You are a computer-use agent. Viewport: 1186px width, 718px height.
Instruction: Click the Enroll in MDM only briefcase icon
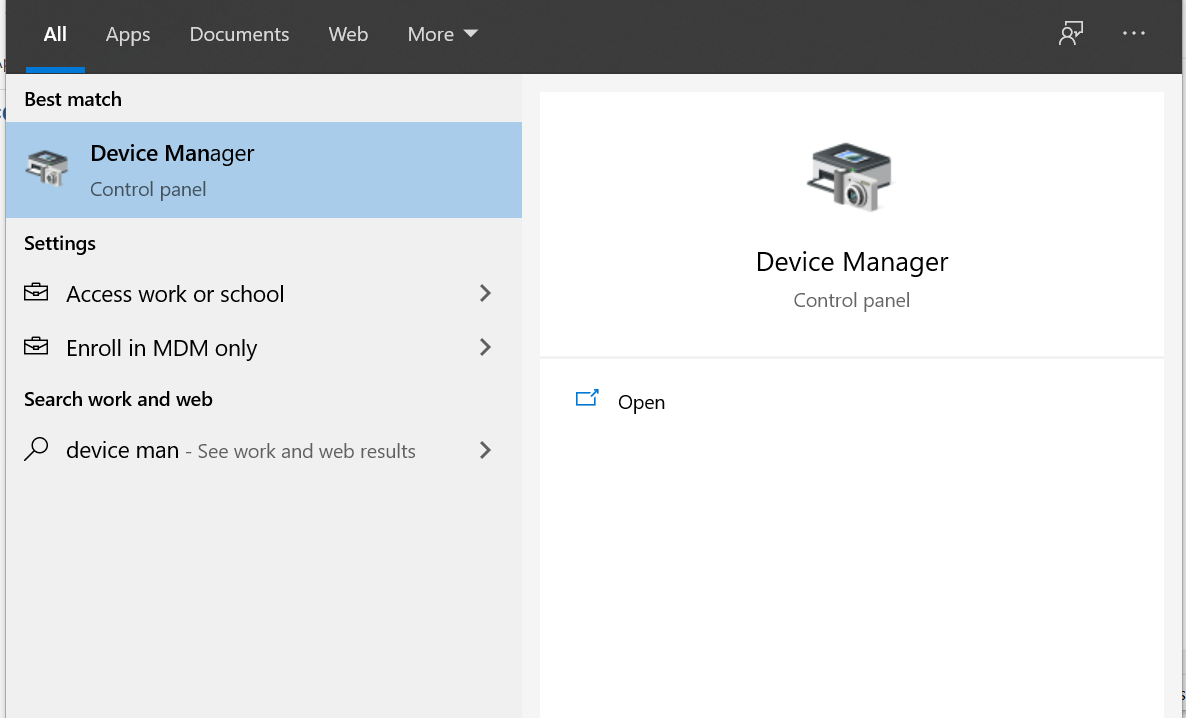tap(38, 347)
